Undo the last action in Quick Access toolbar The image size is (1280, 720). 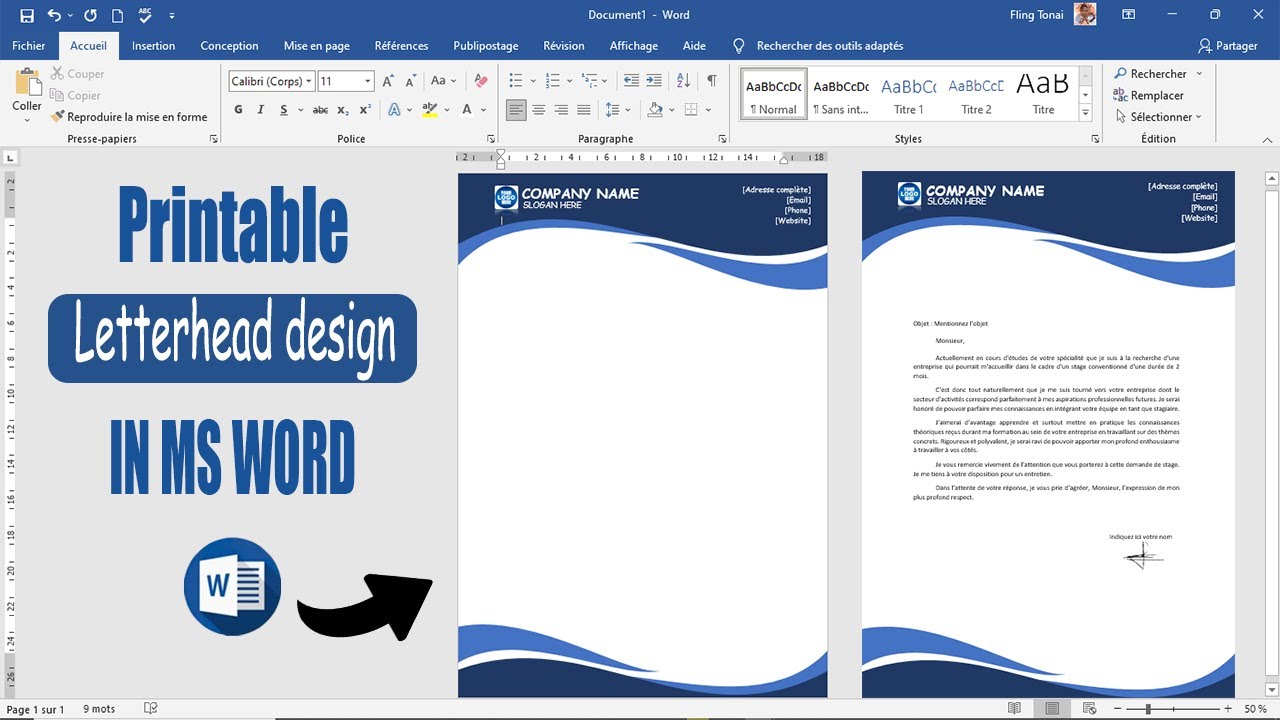tap(54, 15)
